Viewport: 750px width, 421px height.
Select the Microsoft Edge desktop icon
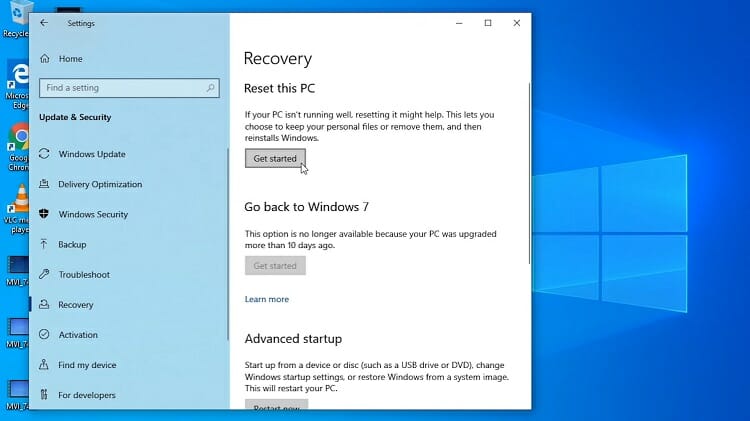(x=16, y=85)
